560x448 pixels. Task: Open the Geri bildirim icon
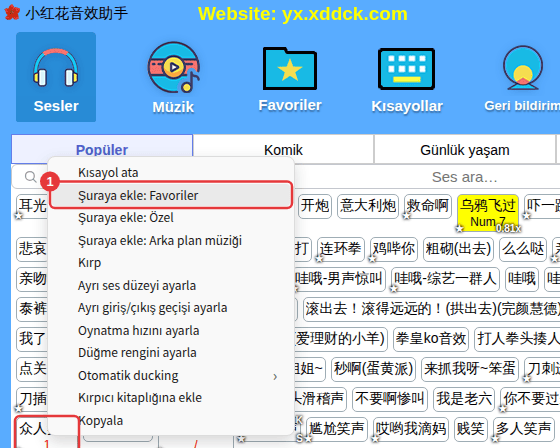pos(522,79)
